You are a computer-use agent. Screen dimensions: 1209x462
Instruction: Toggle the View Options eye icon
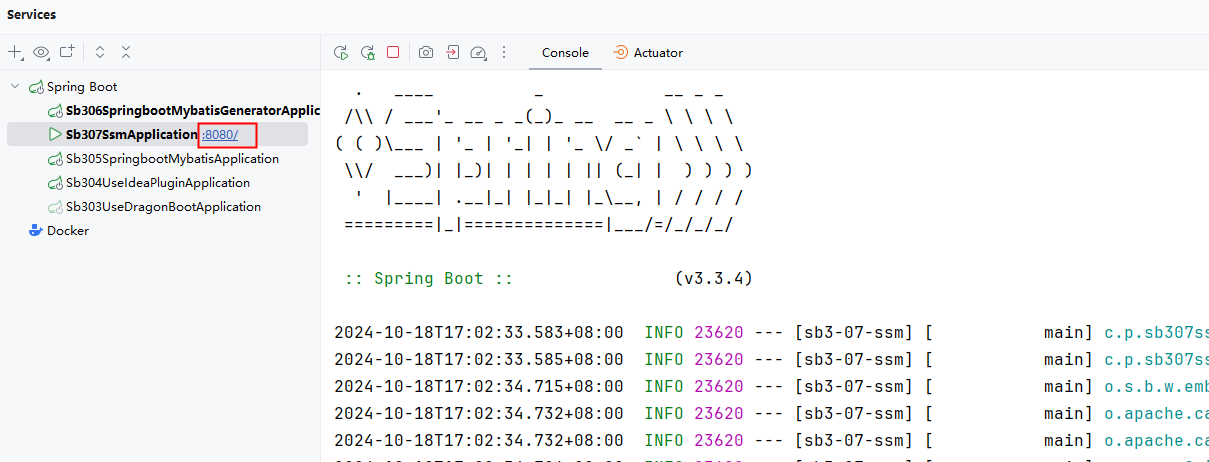[x=41, y=52]
